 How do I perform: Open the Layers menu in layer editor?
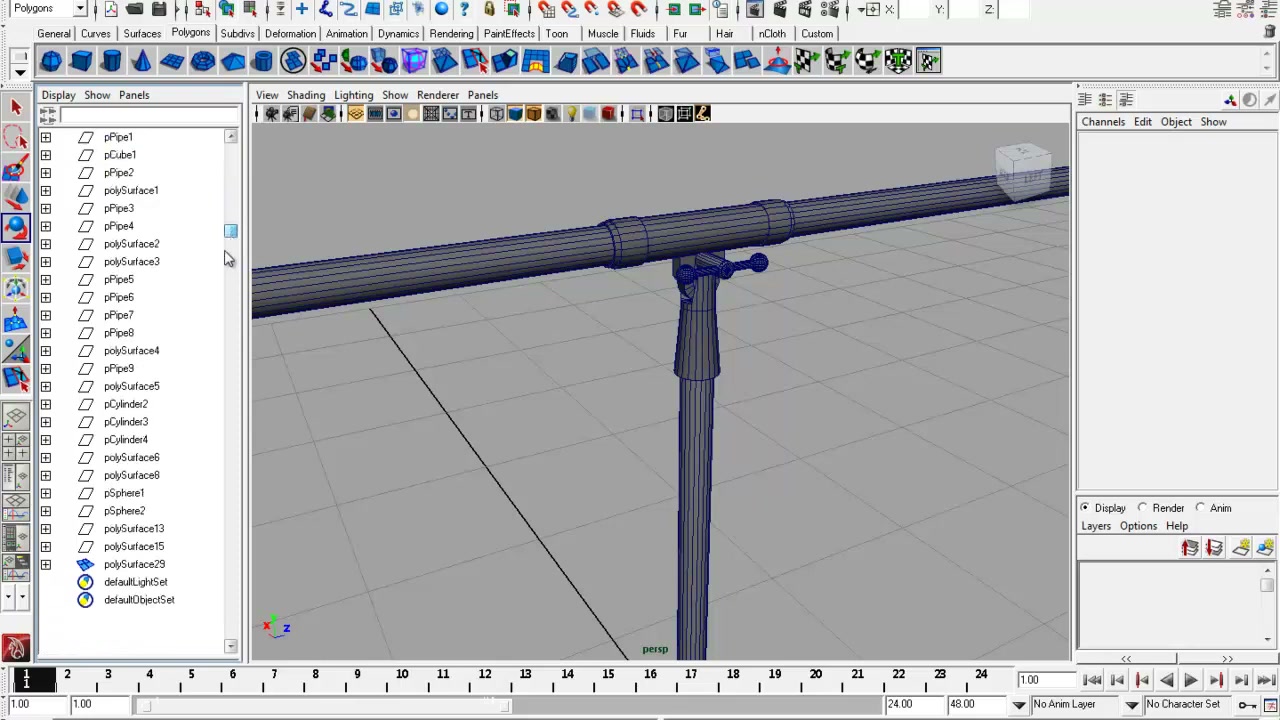pyautogui.click(x=1096, y=526)
